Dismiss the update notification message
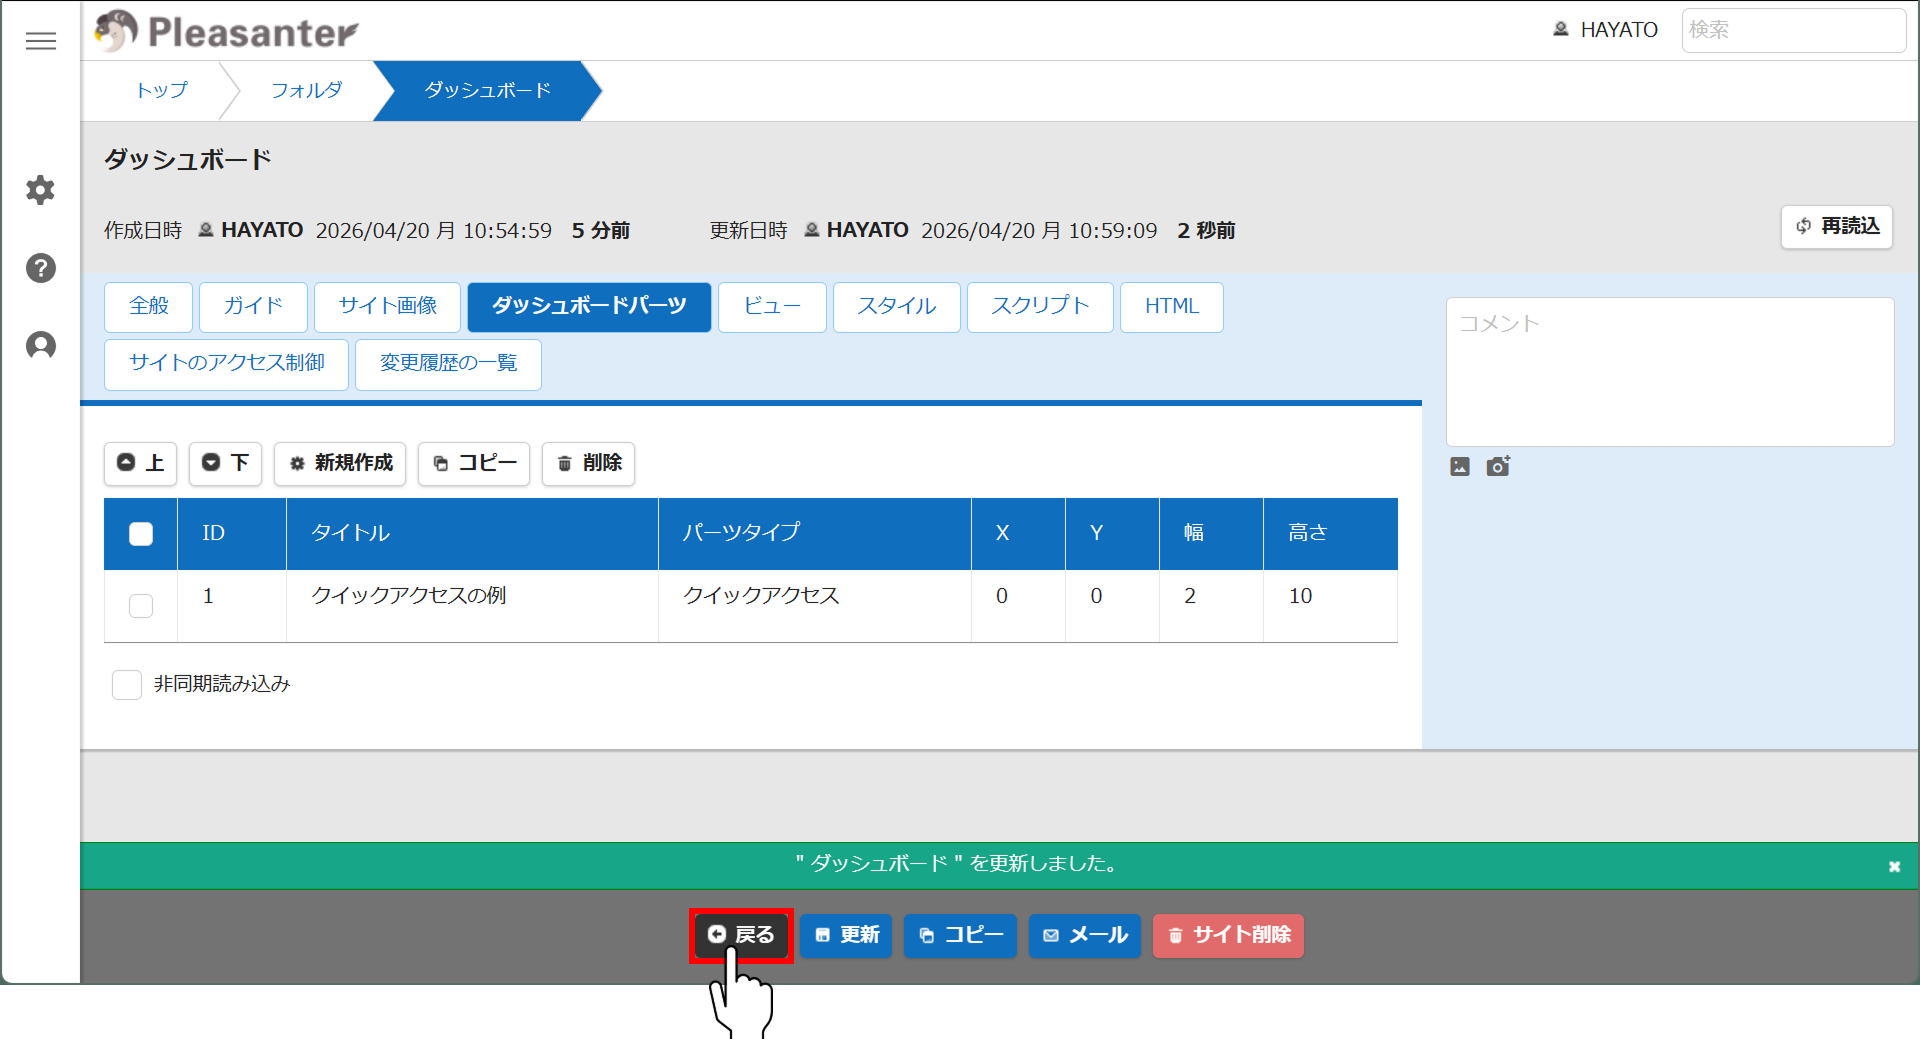Screen dimensions: 1920x1039 [1894, 866]
